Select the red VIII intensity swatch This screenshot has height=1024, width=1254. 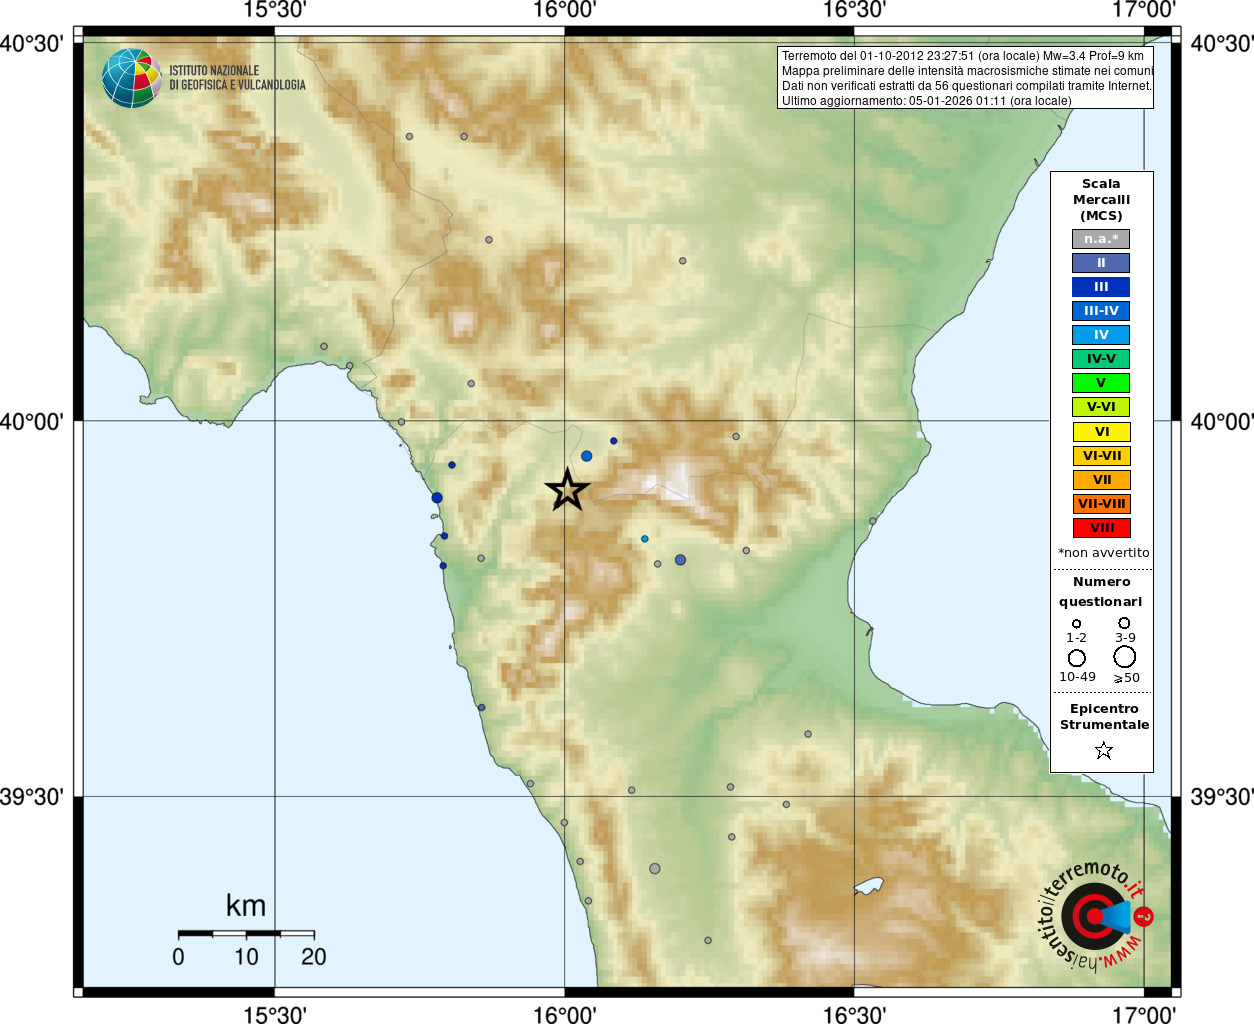pyautogui.click(x=1101, y=528)
